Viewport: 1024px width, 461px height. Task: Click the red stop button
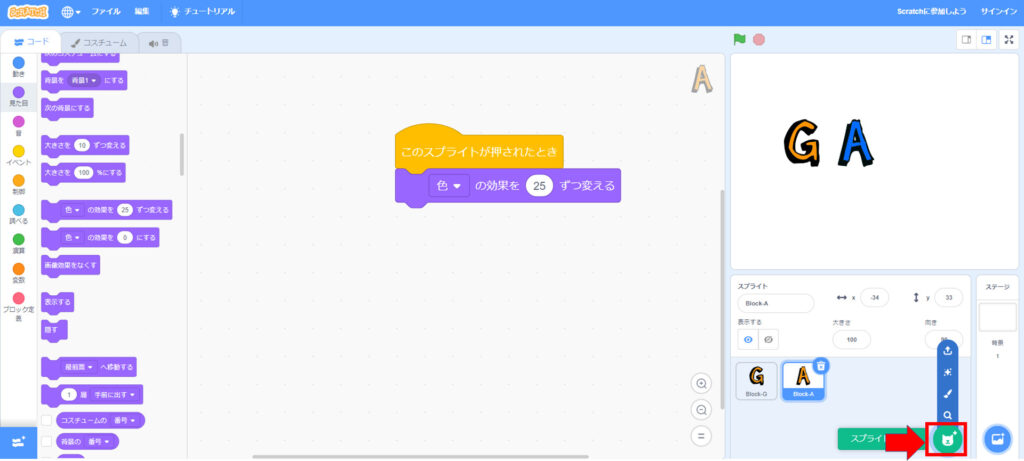(x=758, y=39)
